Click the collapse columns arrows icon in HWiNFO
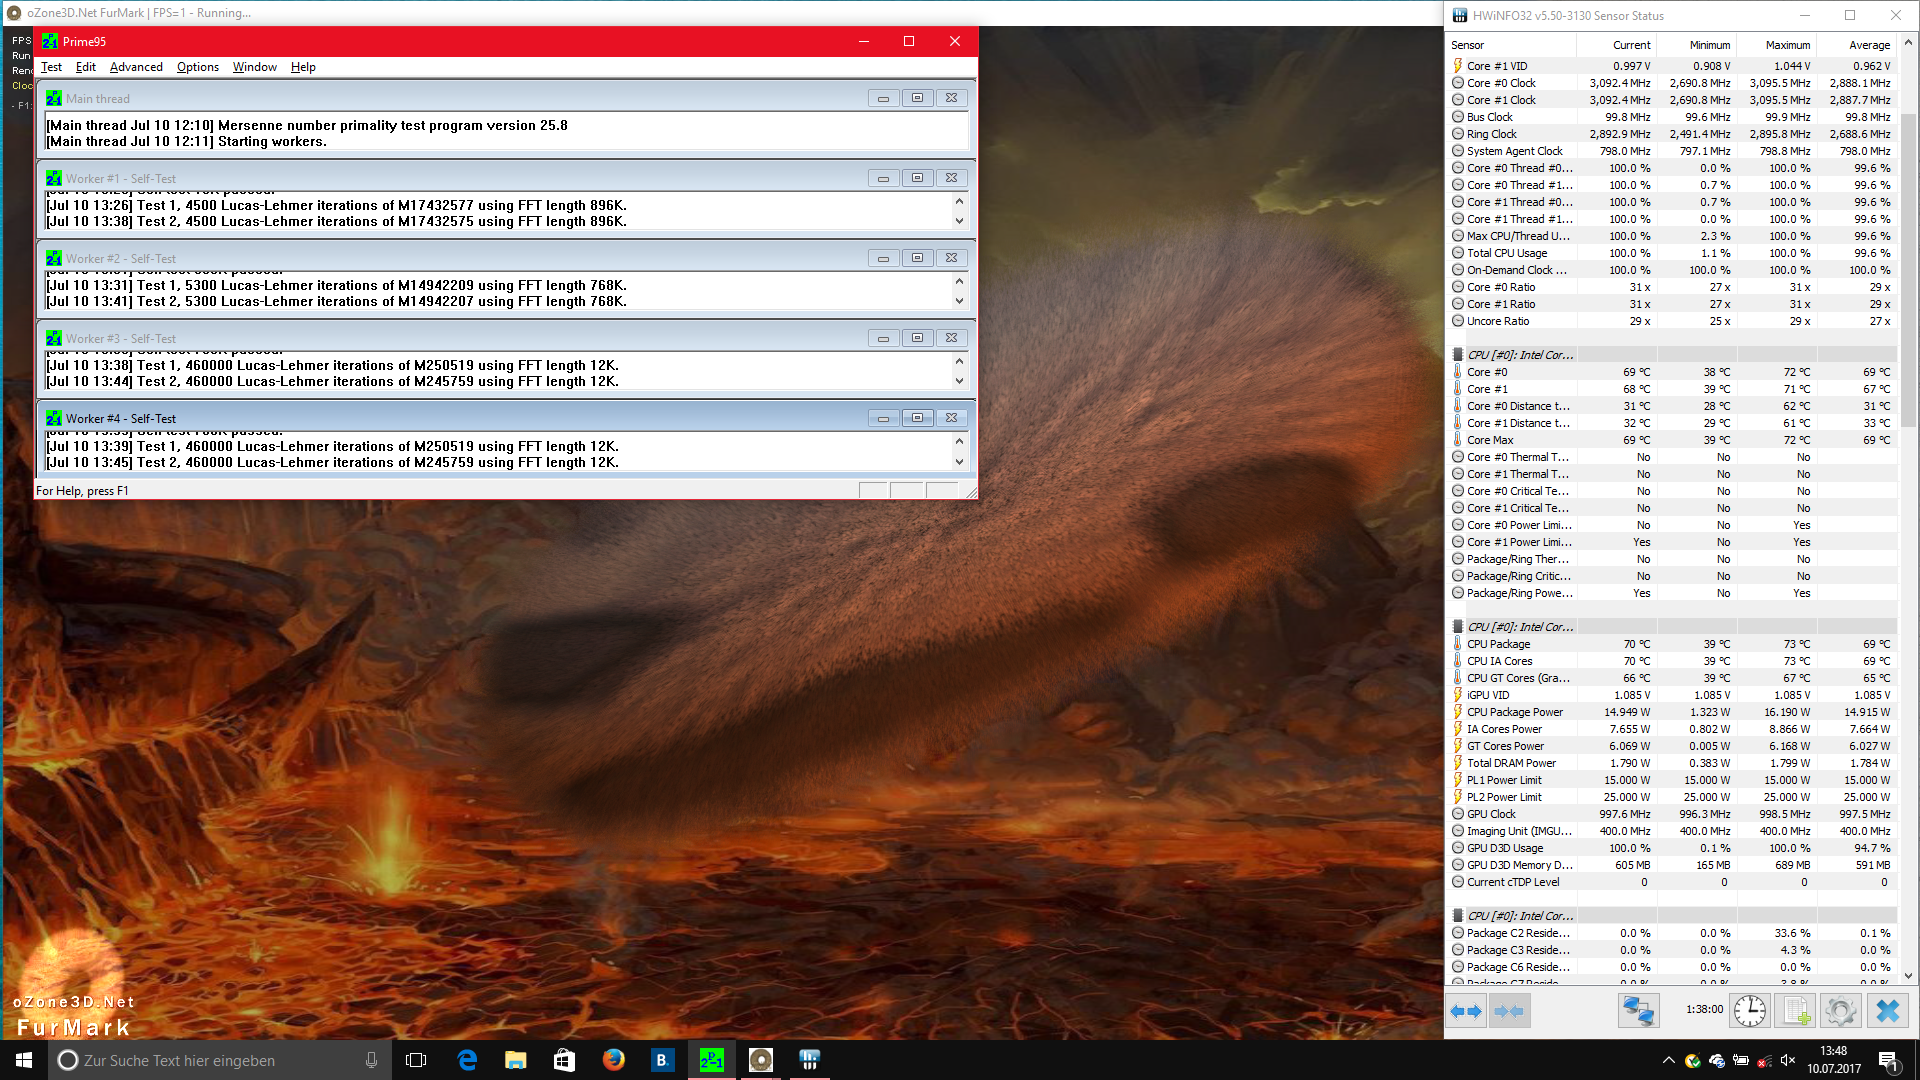 [x=1508, y=1011]
